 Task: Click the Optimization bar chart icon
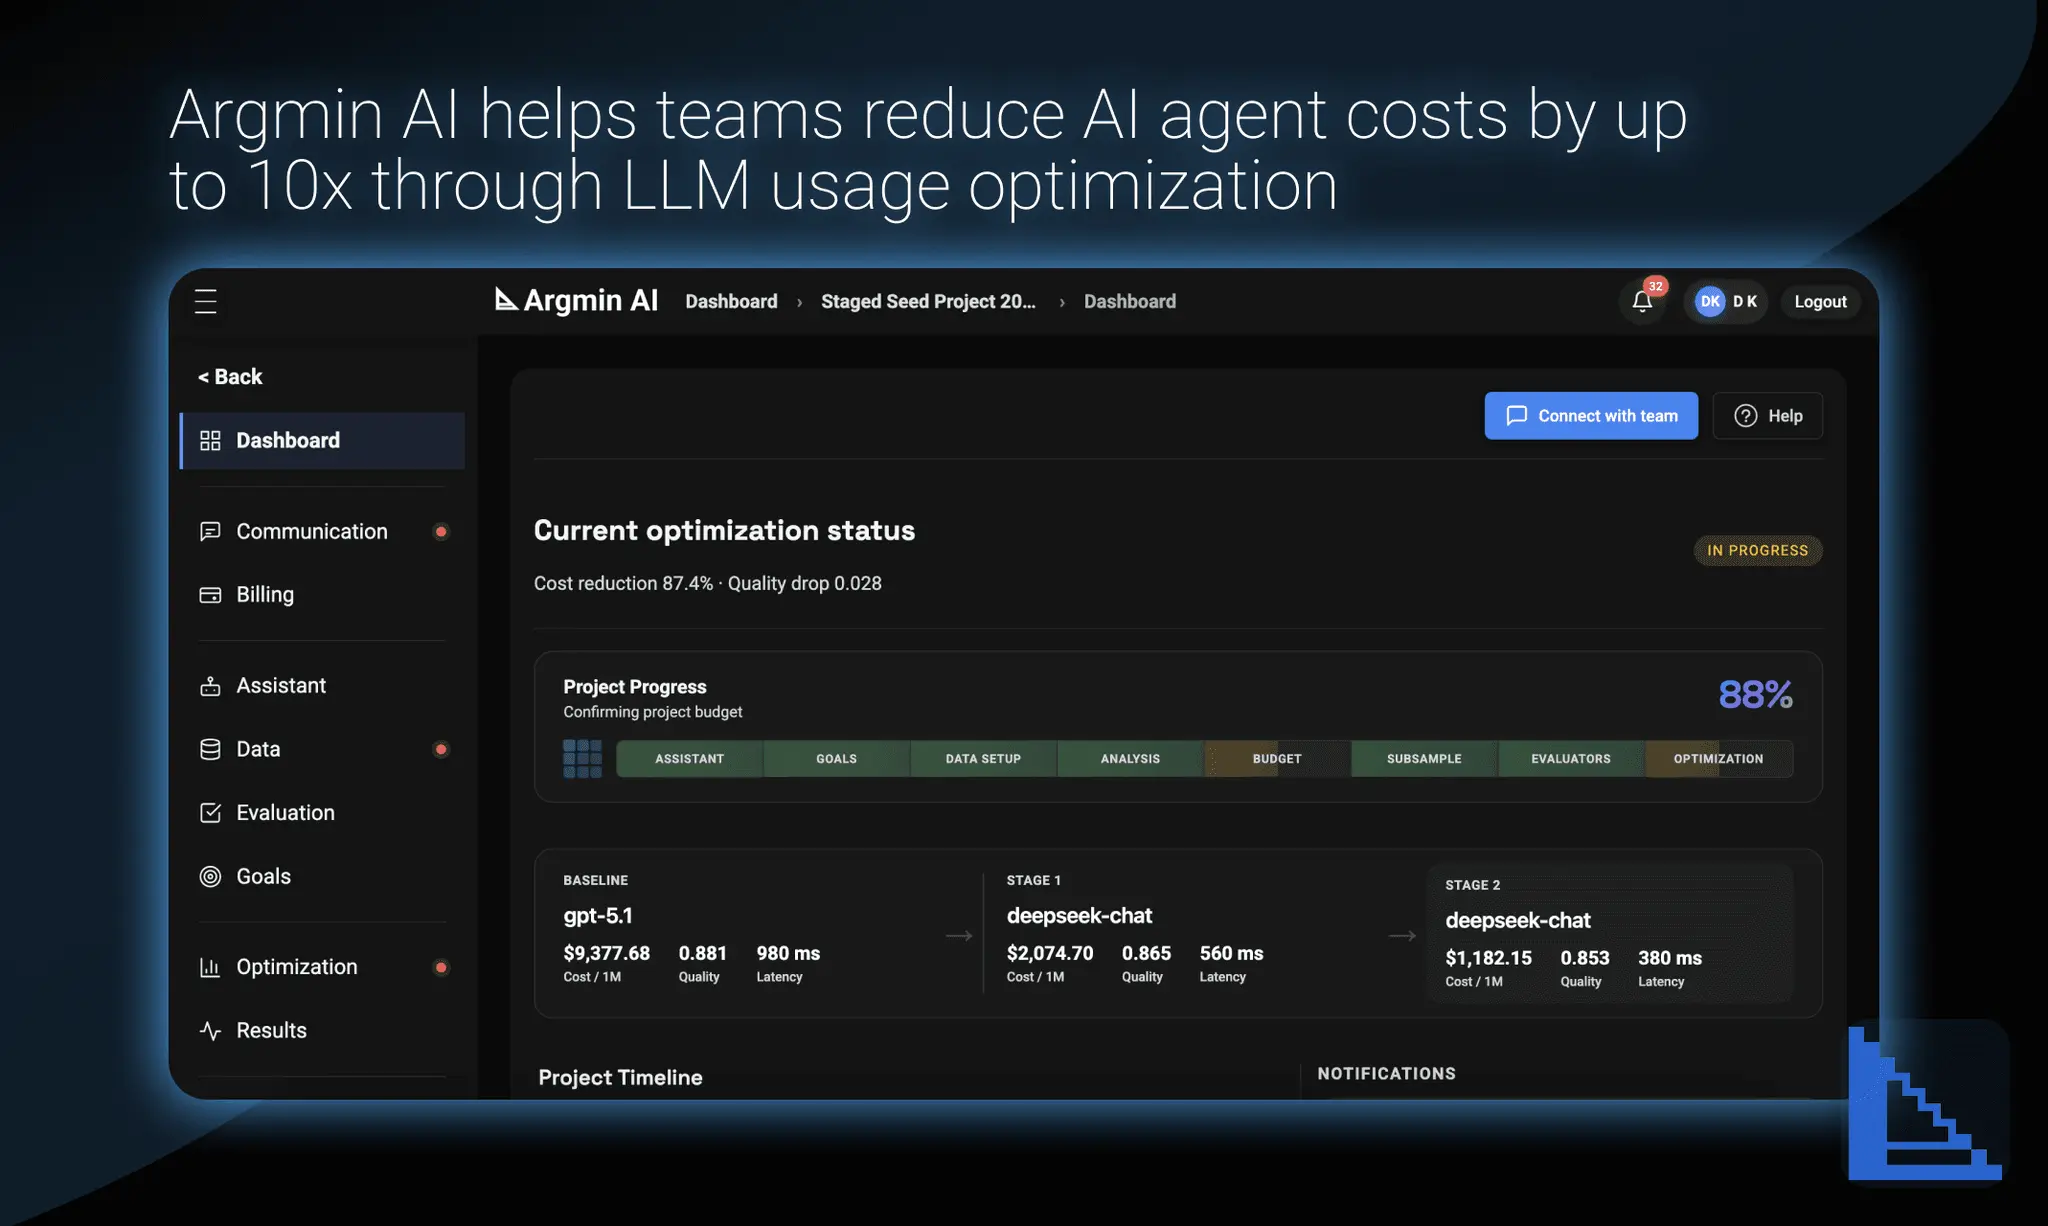(210, 967)
